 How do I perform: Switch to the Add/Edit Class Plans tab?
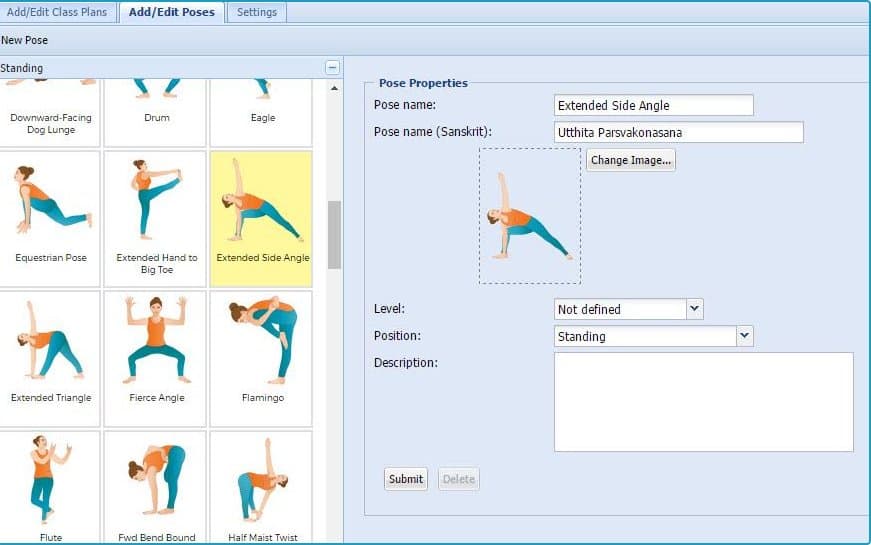57,12
